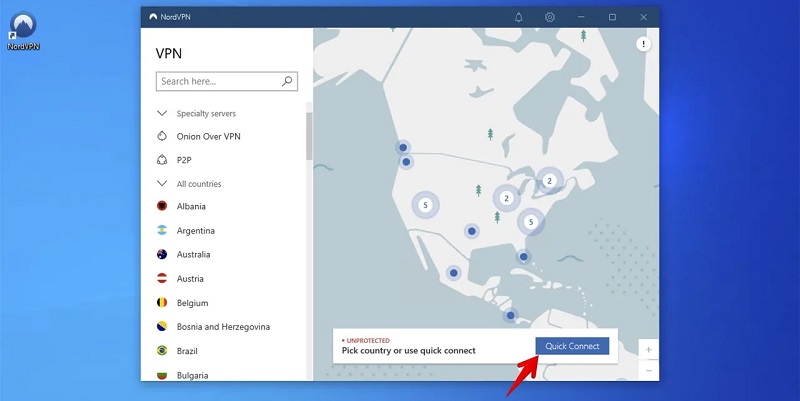Screen dimensions: 800x401
Task: Click the server list scrollbar
Action: (x=309, y=135)
